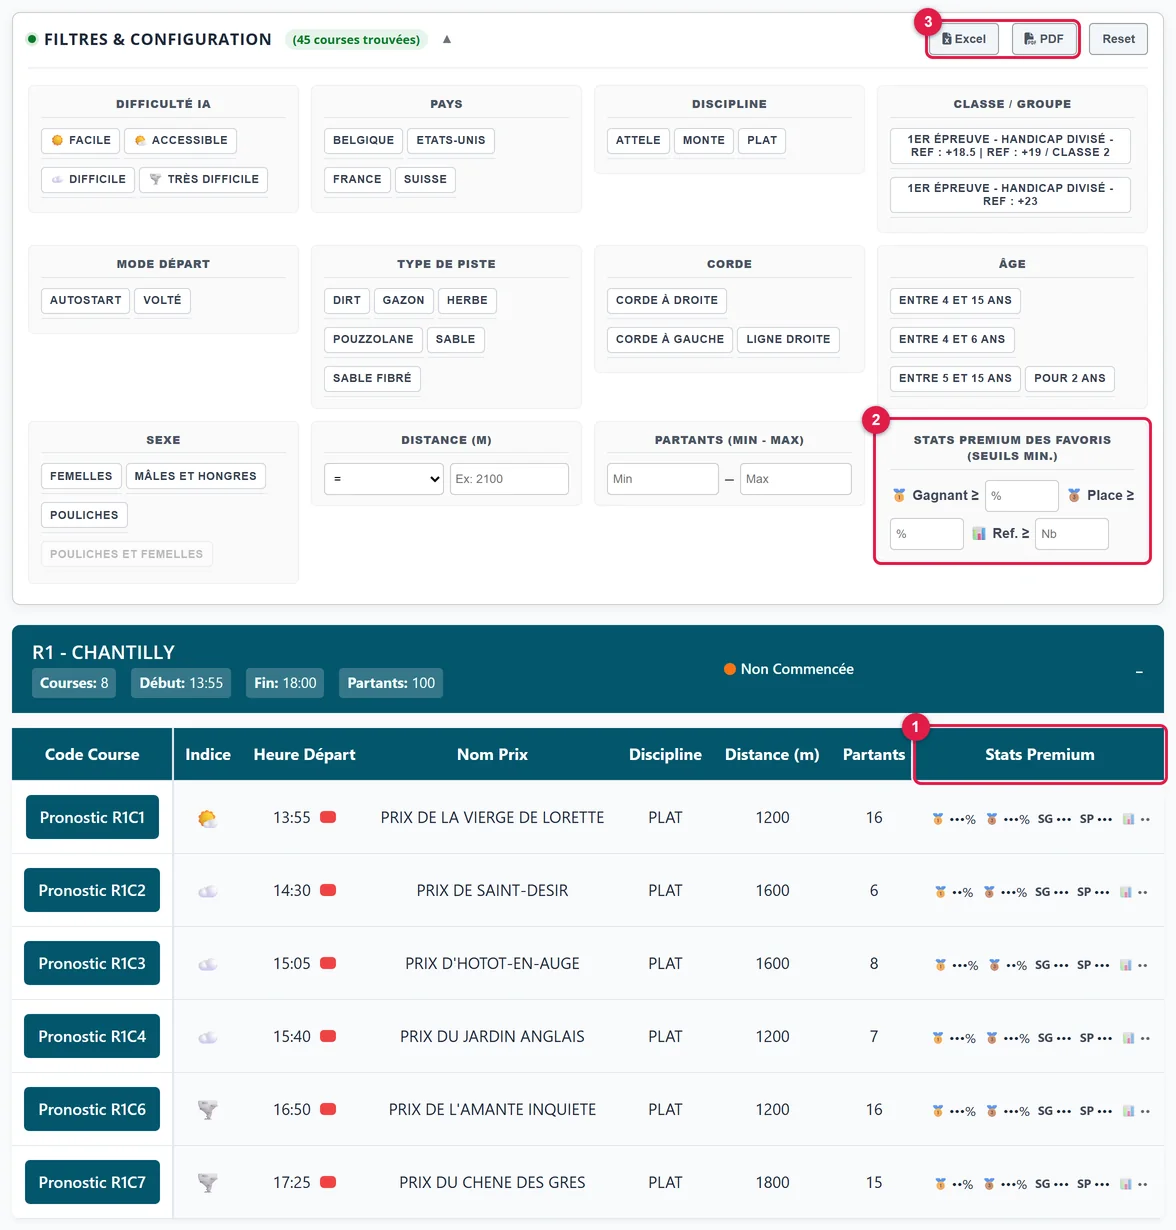
Task: Toggle the POUR 2 ANS age filter
Action: 1070,379
